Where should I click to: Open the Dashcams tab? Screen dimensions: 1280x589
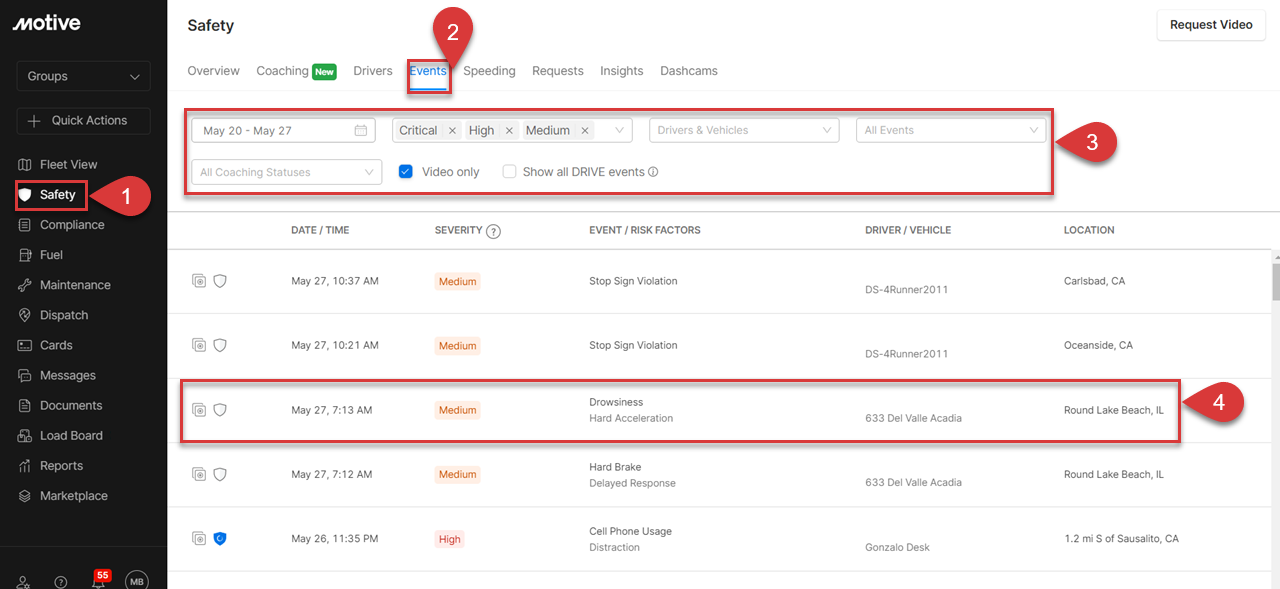point(688,71)
